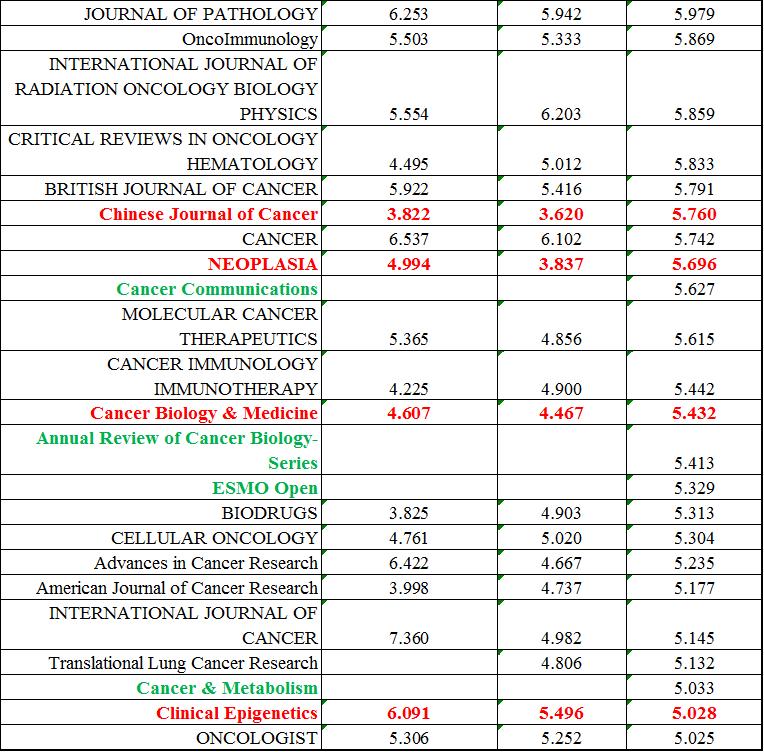Select American Journal of Cancer Research cell
Screen dimensions: 764x752
pyautogui.click(x=161, y=587)
